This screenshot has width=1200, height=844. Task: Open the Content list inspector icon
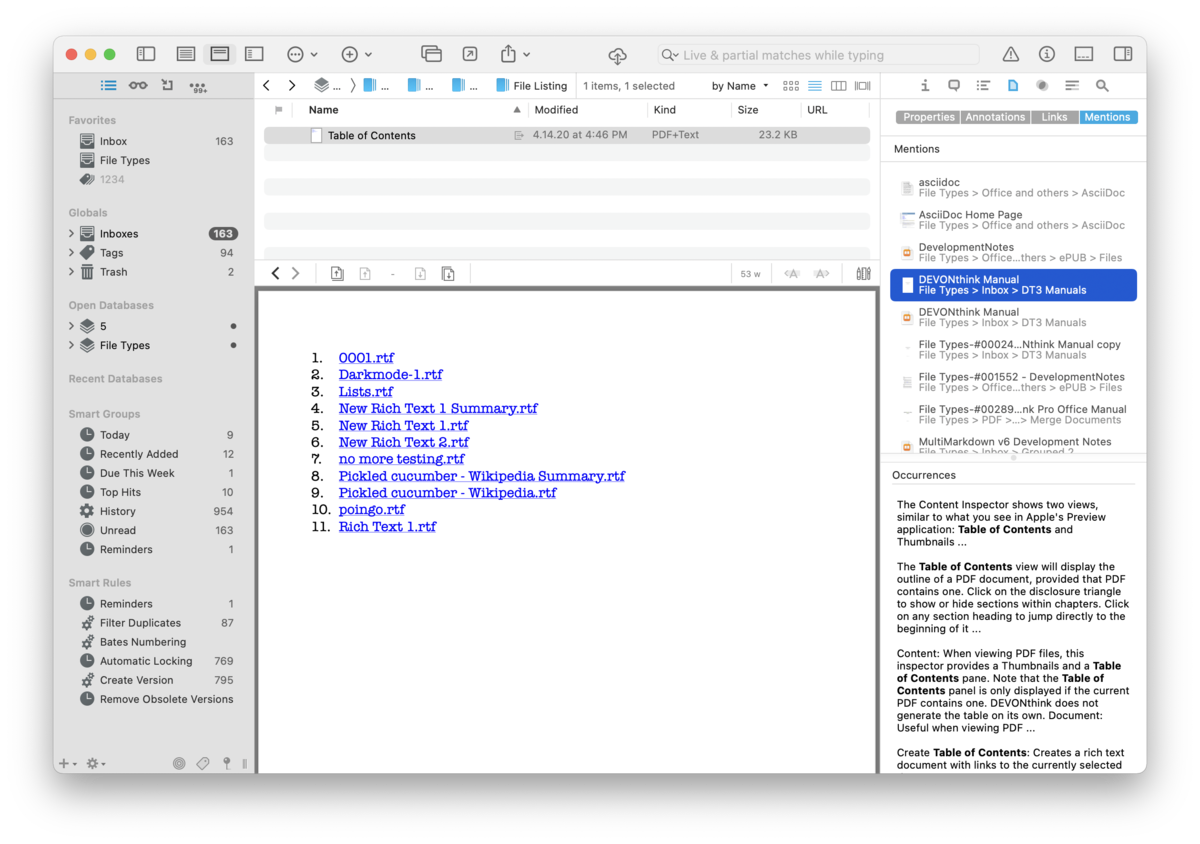click(984, 86)
